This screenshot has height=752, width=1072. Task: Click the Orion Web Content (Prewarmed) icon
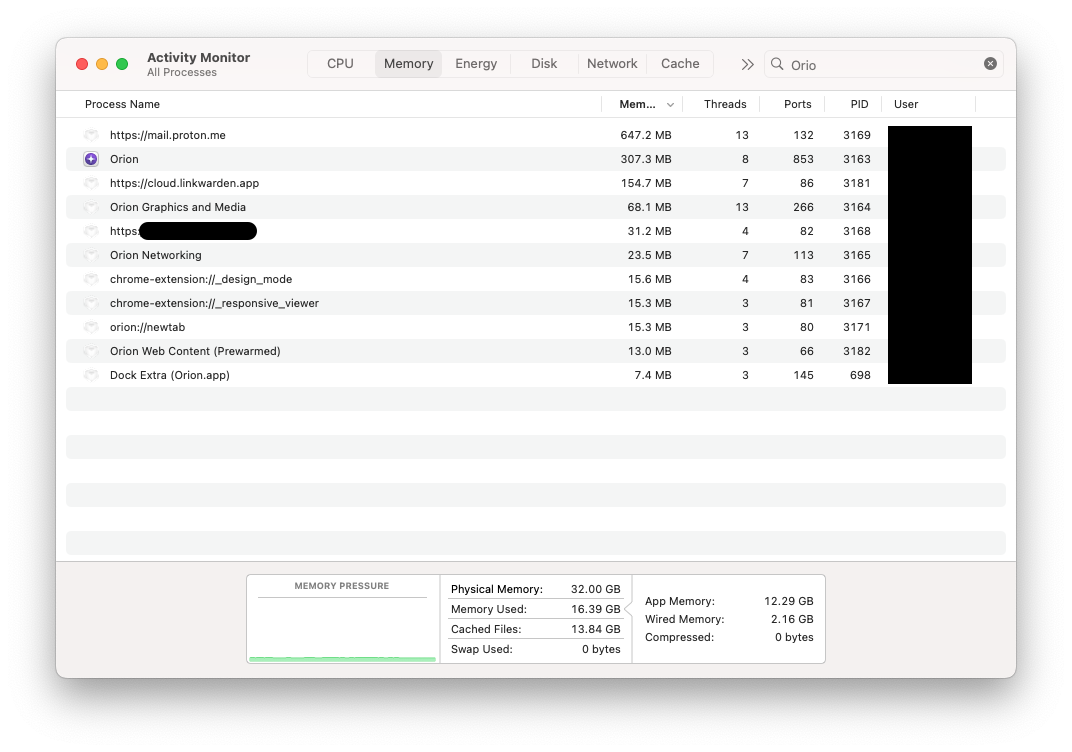[91, 351]
